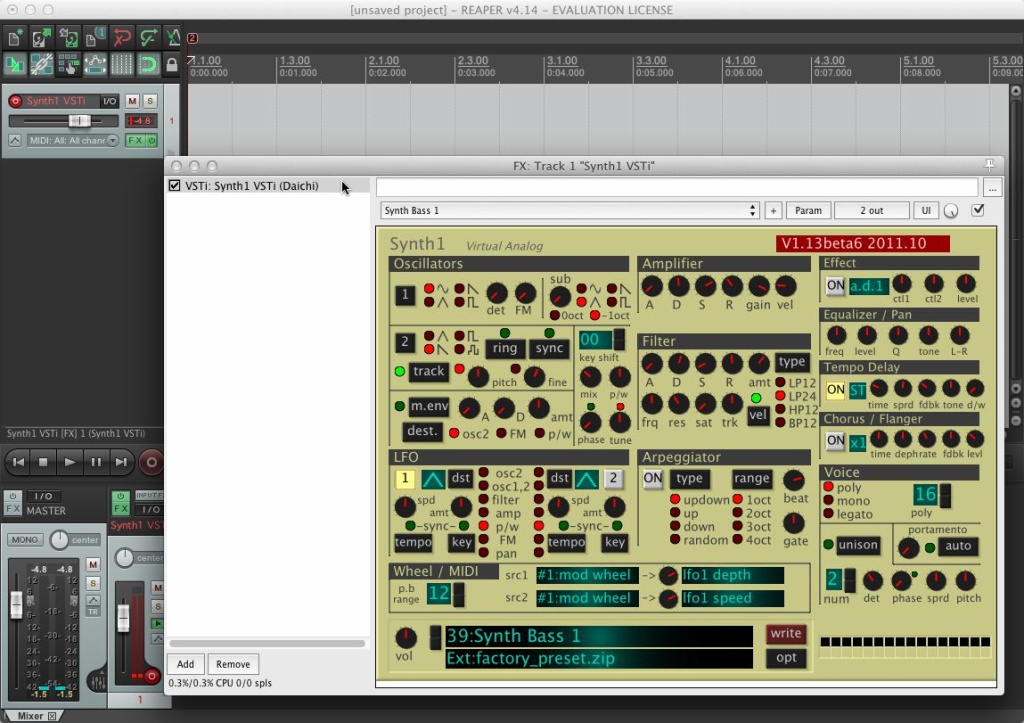Click the green FX button on track
This screenshot has width=1024, height=723.
(x=135, y=140)
